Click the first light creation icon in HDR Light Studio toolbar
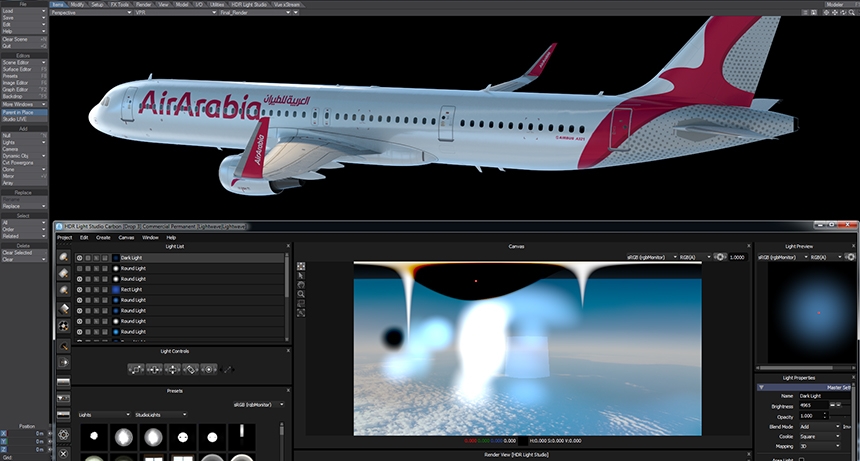This screenshot has width=860, height=461. (64, 257)
